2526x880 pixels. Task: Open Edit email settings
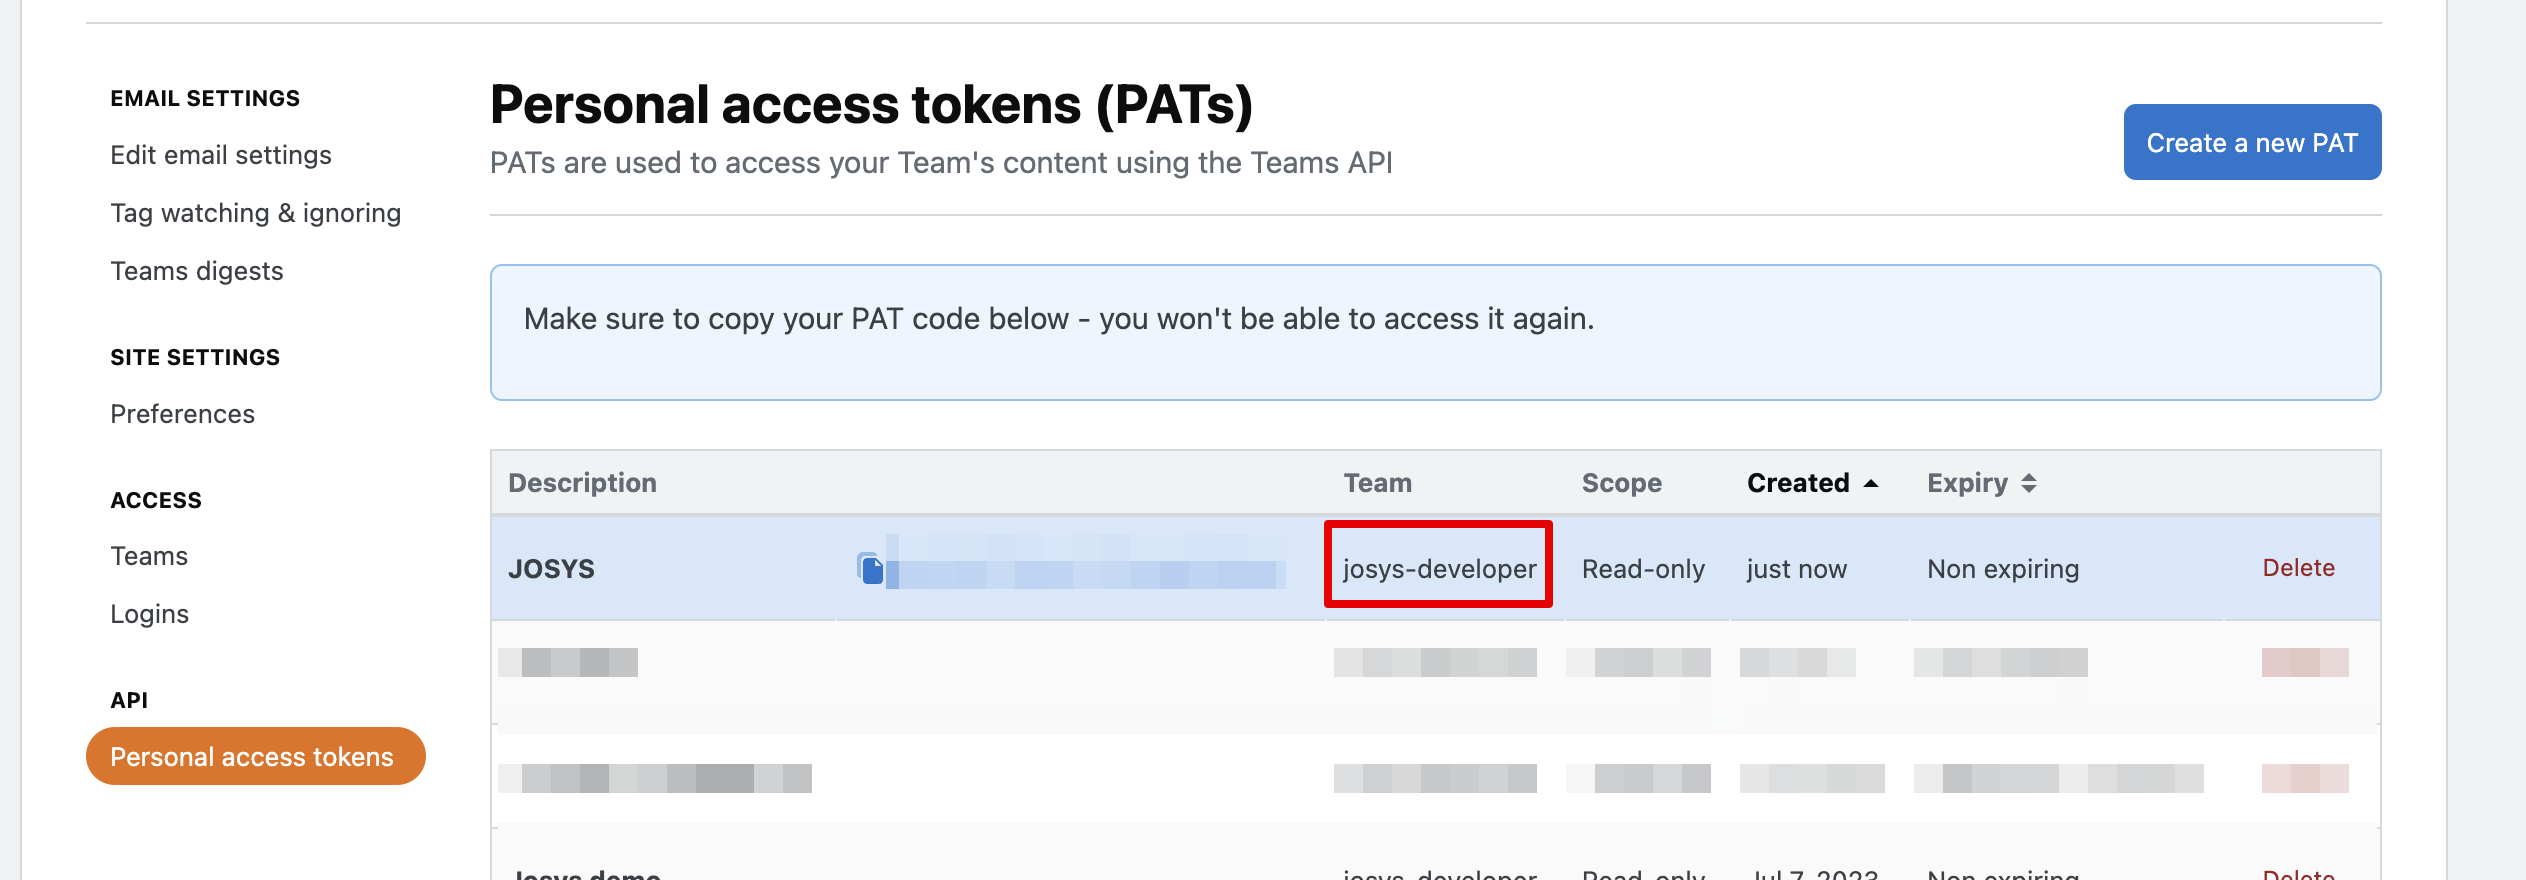(x=221, y=155)
